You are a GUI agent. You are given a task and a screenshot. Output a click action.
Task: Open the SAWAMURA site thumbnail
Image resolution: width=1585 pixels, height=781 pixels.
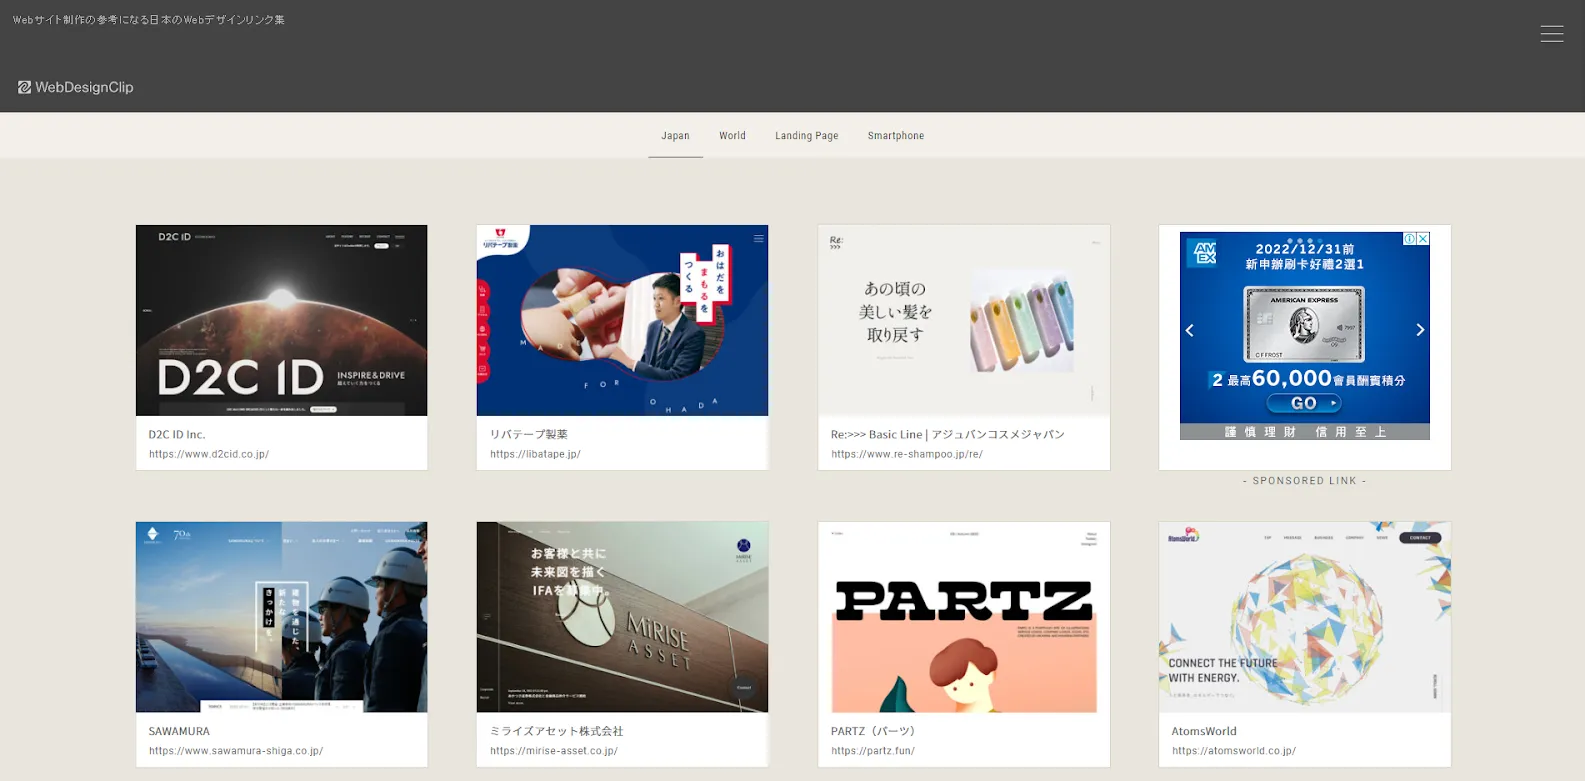(x=281, y=617)
